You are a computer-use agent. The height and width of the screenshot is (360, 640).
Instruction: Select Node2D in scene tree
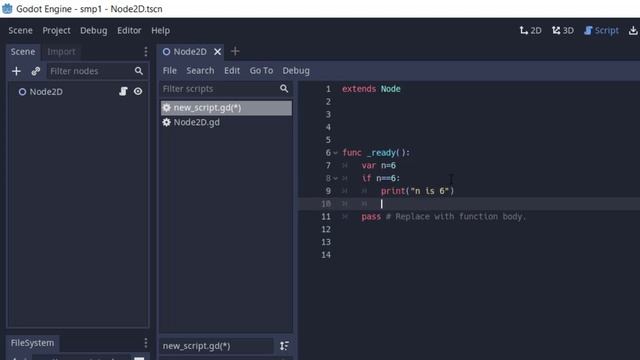tap(46, 92)
